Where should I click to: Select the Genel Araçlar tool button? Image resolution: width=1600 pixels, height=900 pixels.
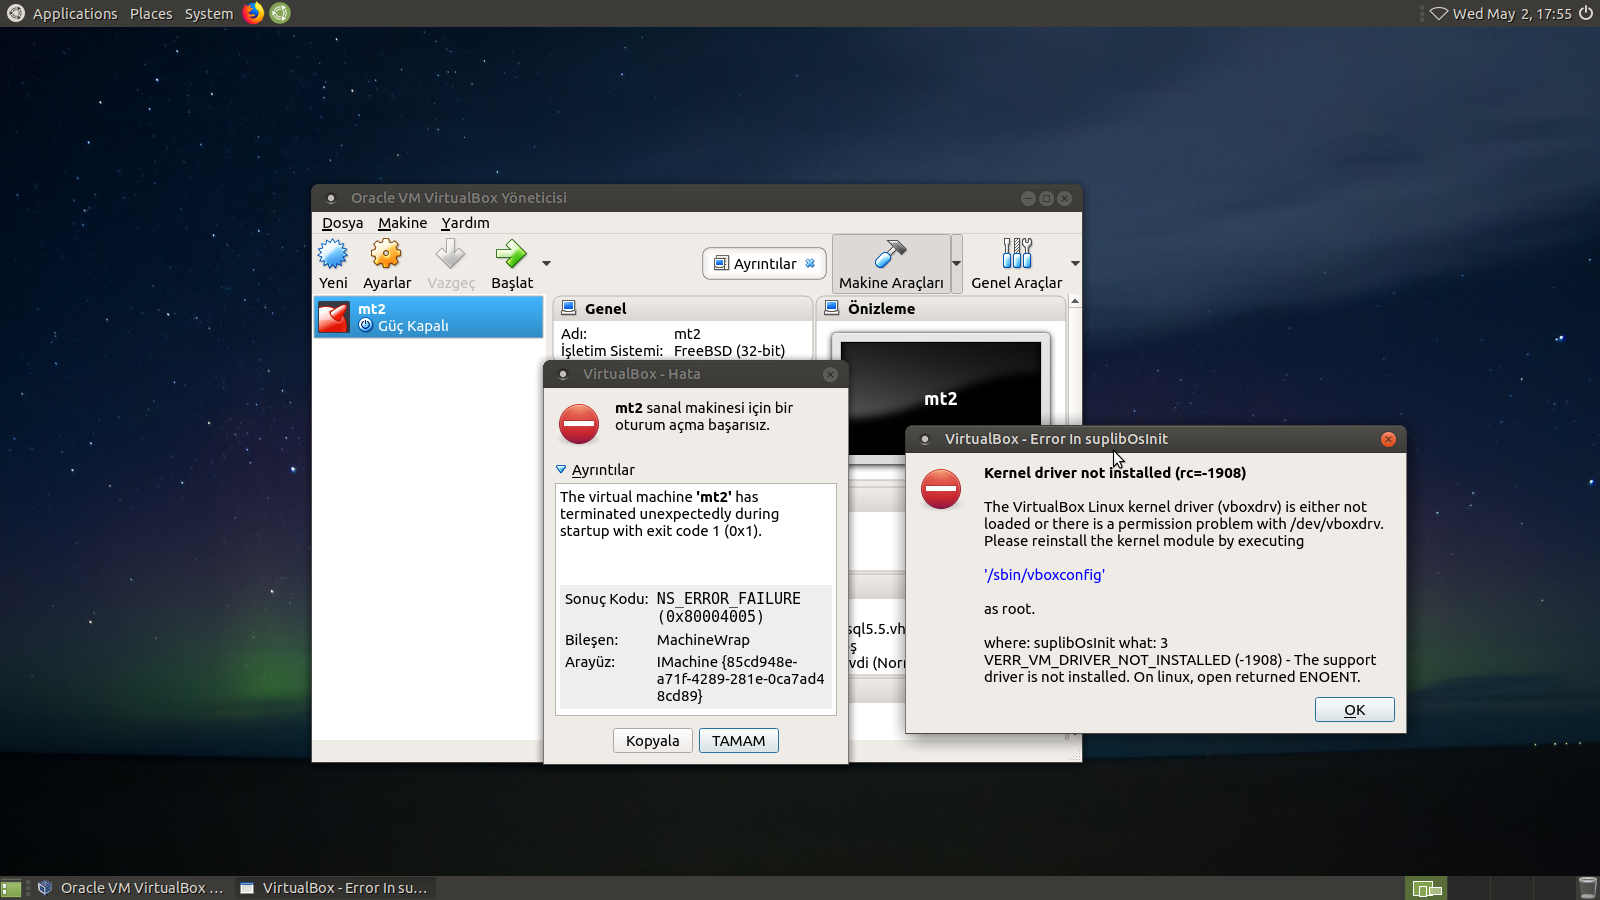click(1016, 264)
